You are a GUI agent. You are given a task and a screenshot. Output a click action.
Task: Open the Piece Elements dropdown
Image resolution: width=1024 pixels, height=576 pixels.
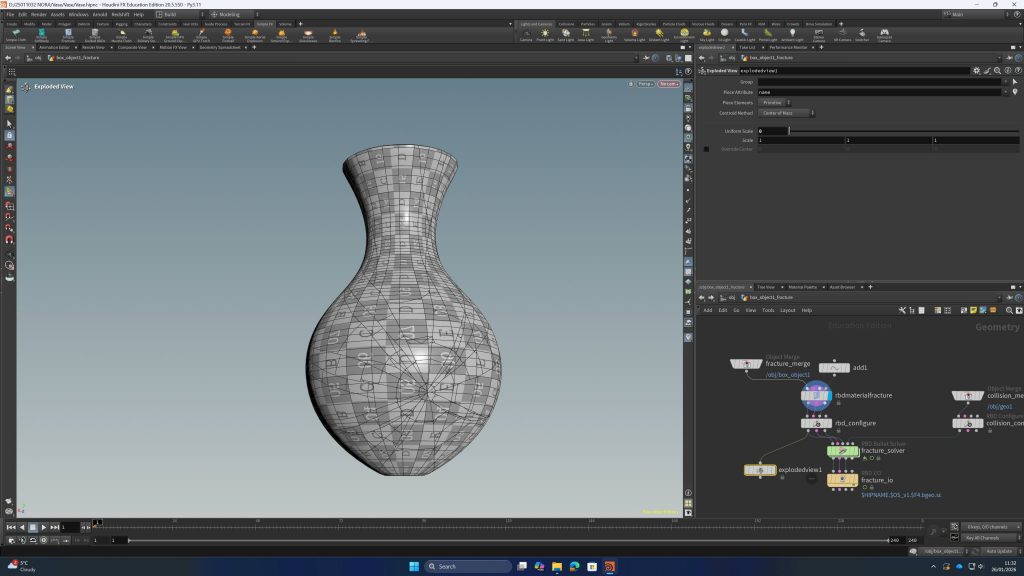point(775,102)
